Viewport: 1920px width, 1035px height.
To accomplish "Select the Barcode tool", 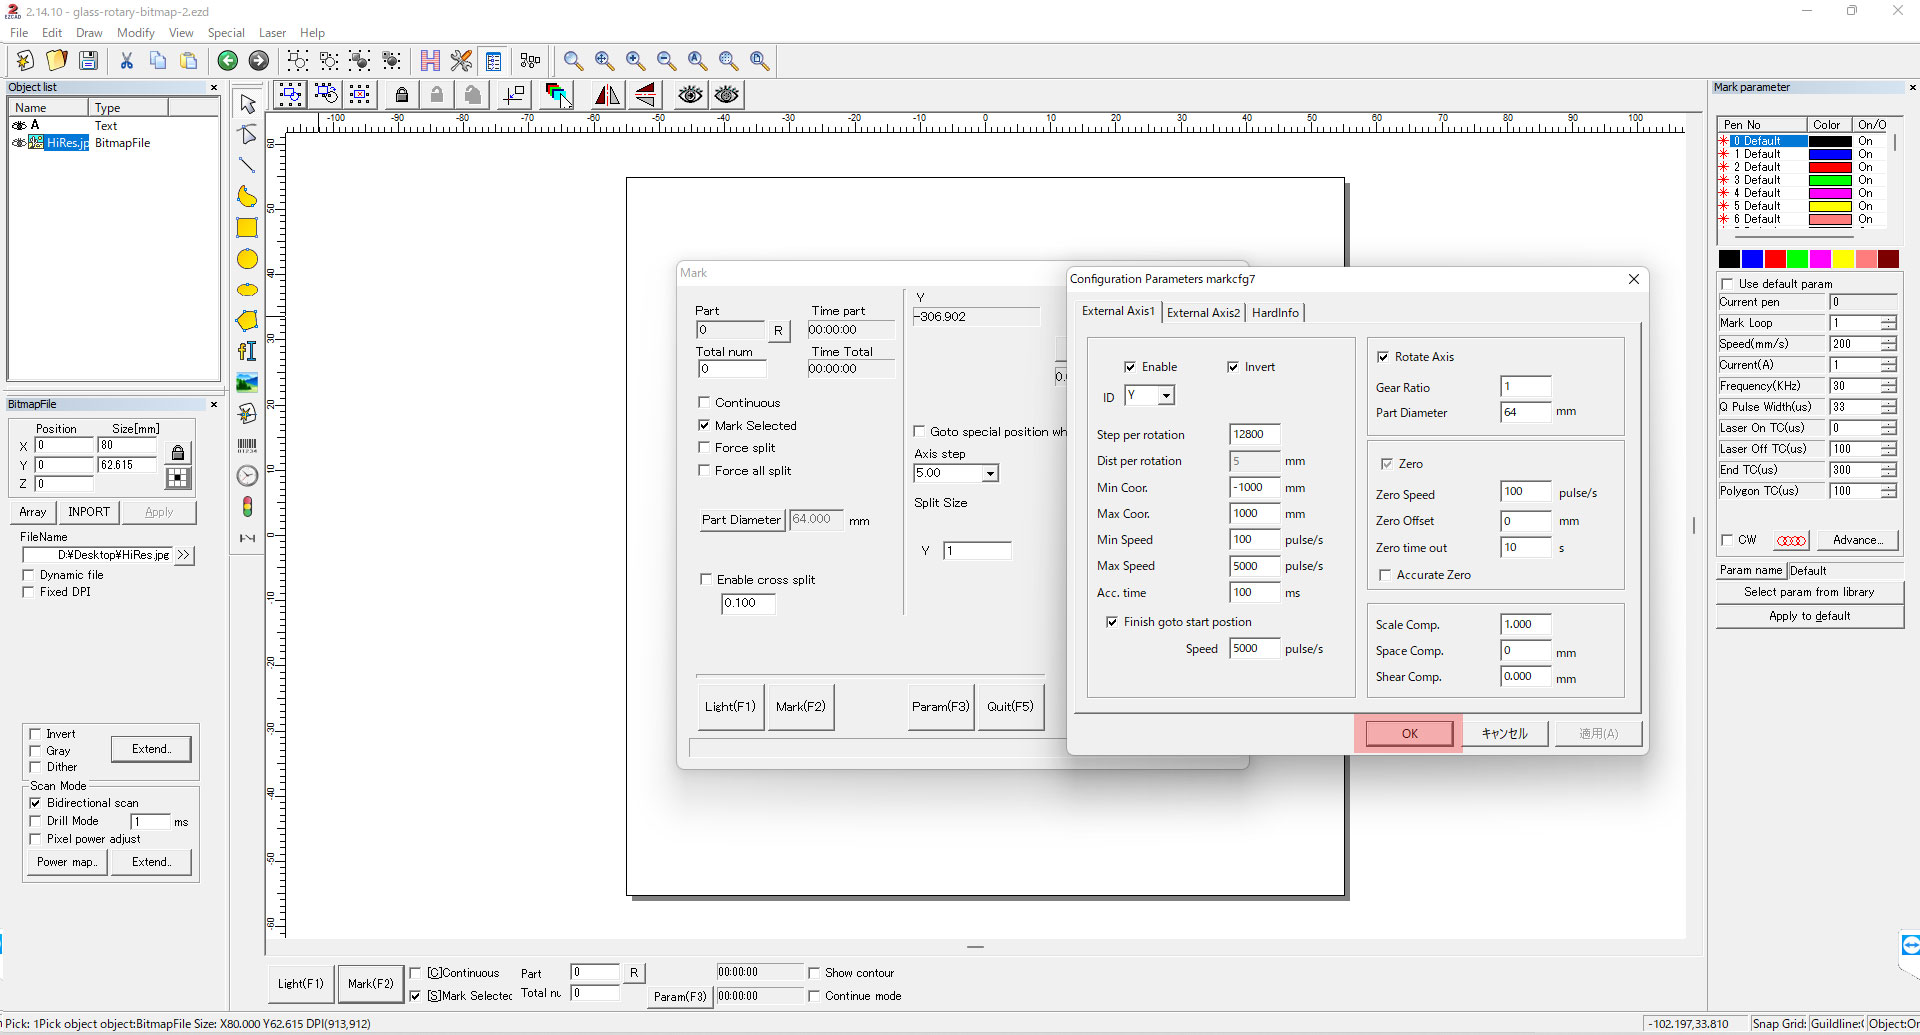I will coord(247,445).
